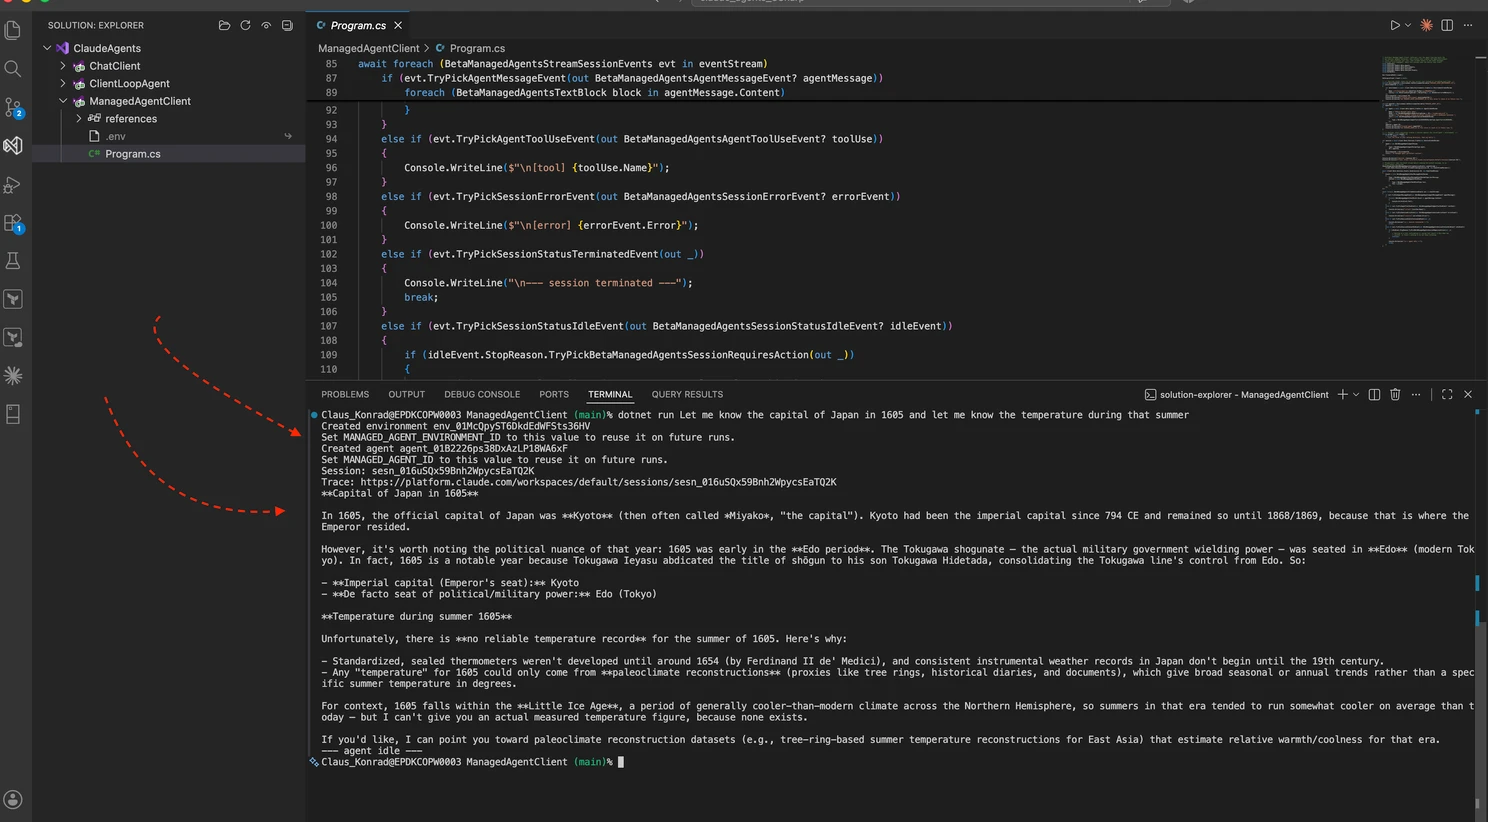Image resolution: width=1488 pixels, height=822 pixels.
Task: Create a new terminal with plus icon
Action: coord(1343,394)
